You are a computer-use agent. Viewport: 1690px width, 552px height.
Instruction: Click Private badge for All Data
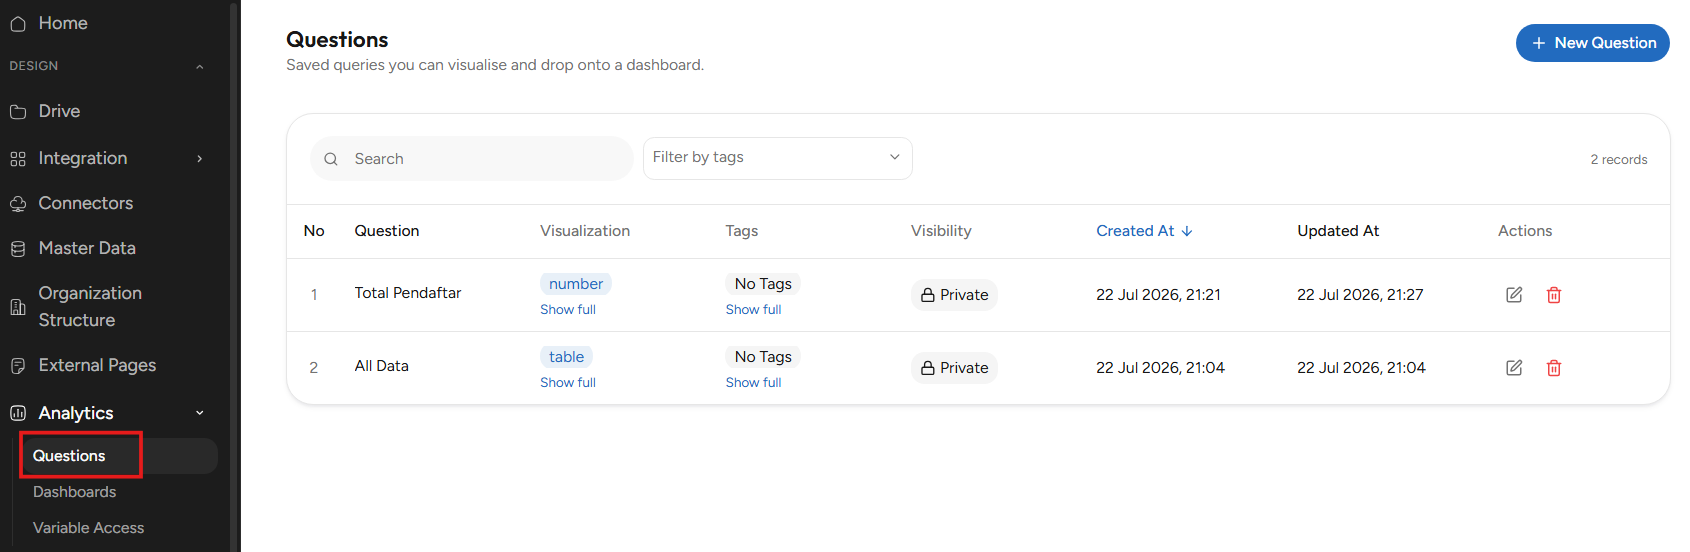[954, 368]
